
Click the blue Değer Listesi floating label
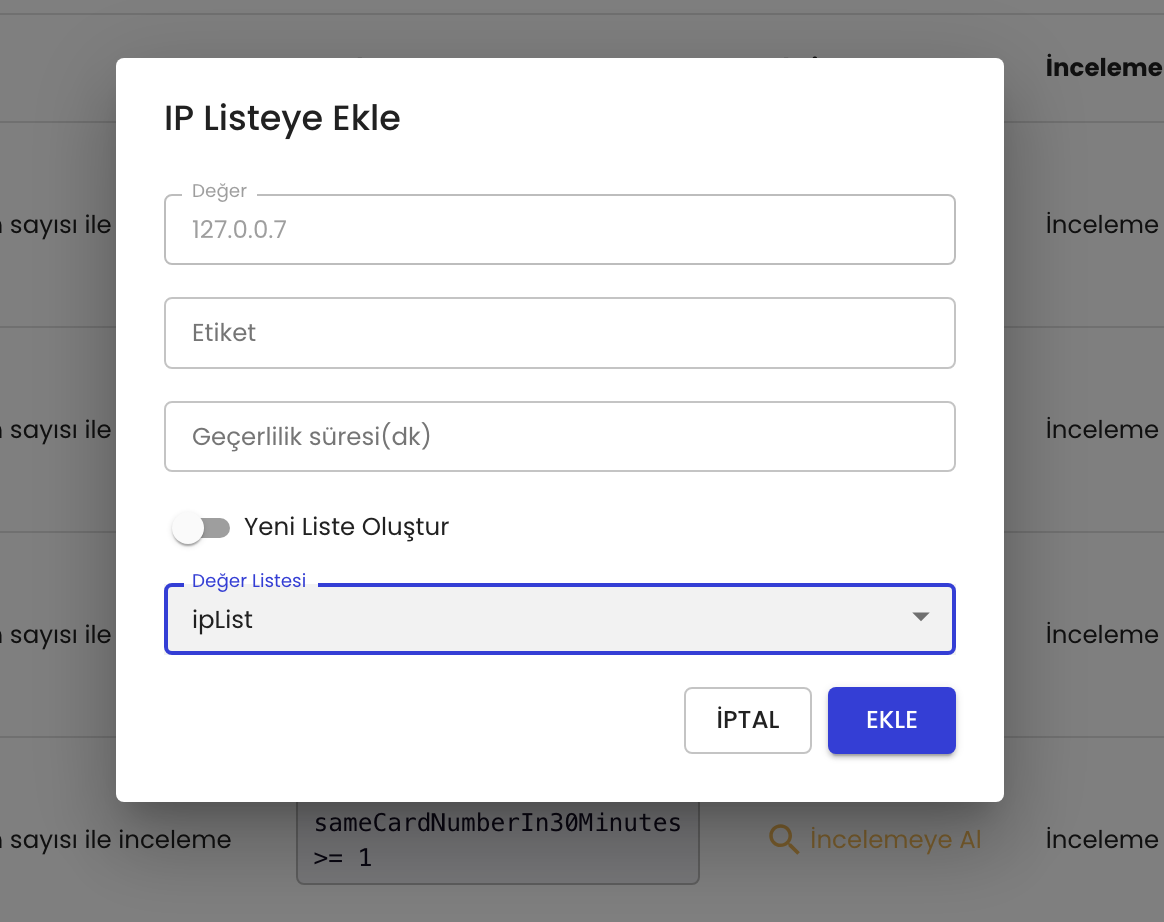[x=249, y=581]
